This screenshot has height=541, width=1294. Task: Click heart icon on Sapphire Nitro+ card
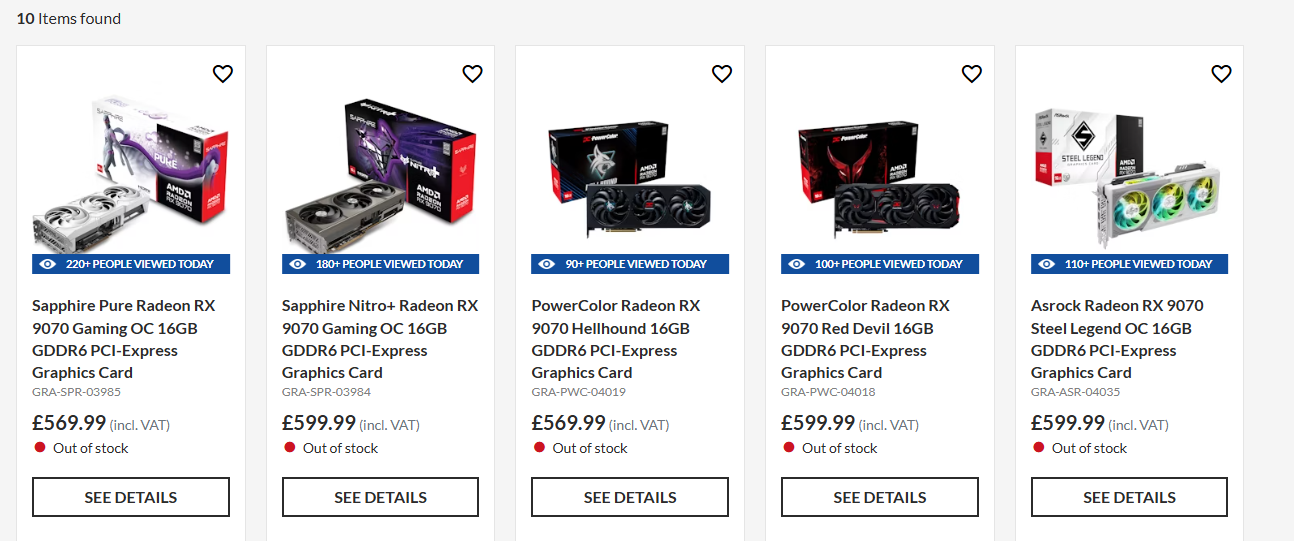pos(472,73)
